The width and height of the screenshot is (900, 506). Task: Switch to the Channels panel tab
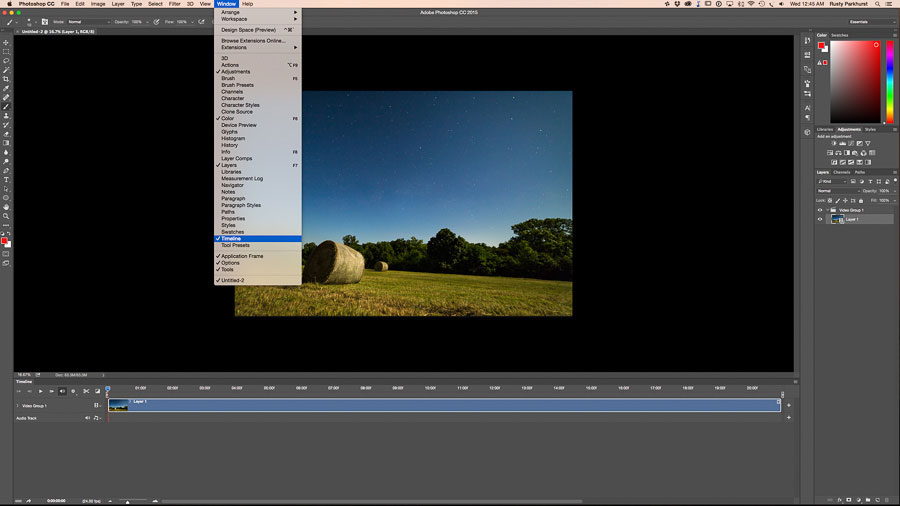click(x=842, y=172)
